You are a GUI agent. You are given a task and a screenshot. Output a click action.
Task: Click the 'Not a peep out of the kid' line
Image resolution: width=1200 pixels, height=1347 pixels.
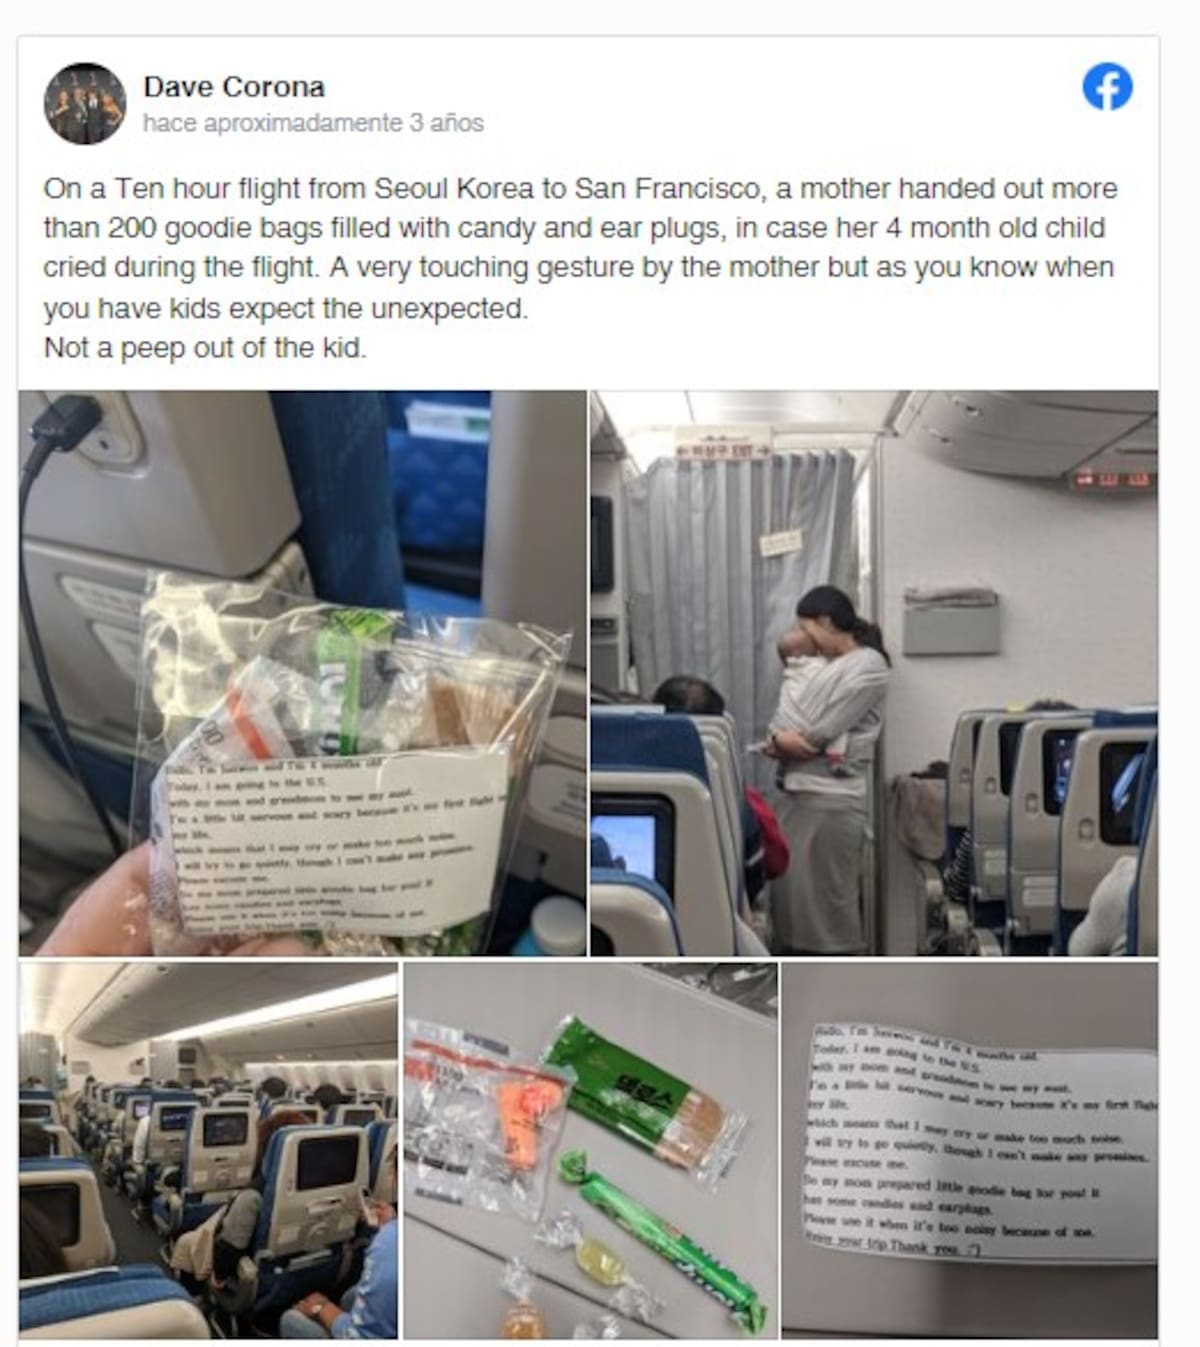(205, 348)
